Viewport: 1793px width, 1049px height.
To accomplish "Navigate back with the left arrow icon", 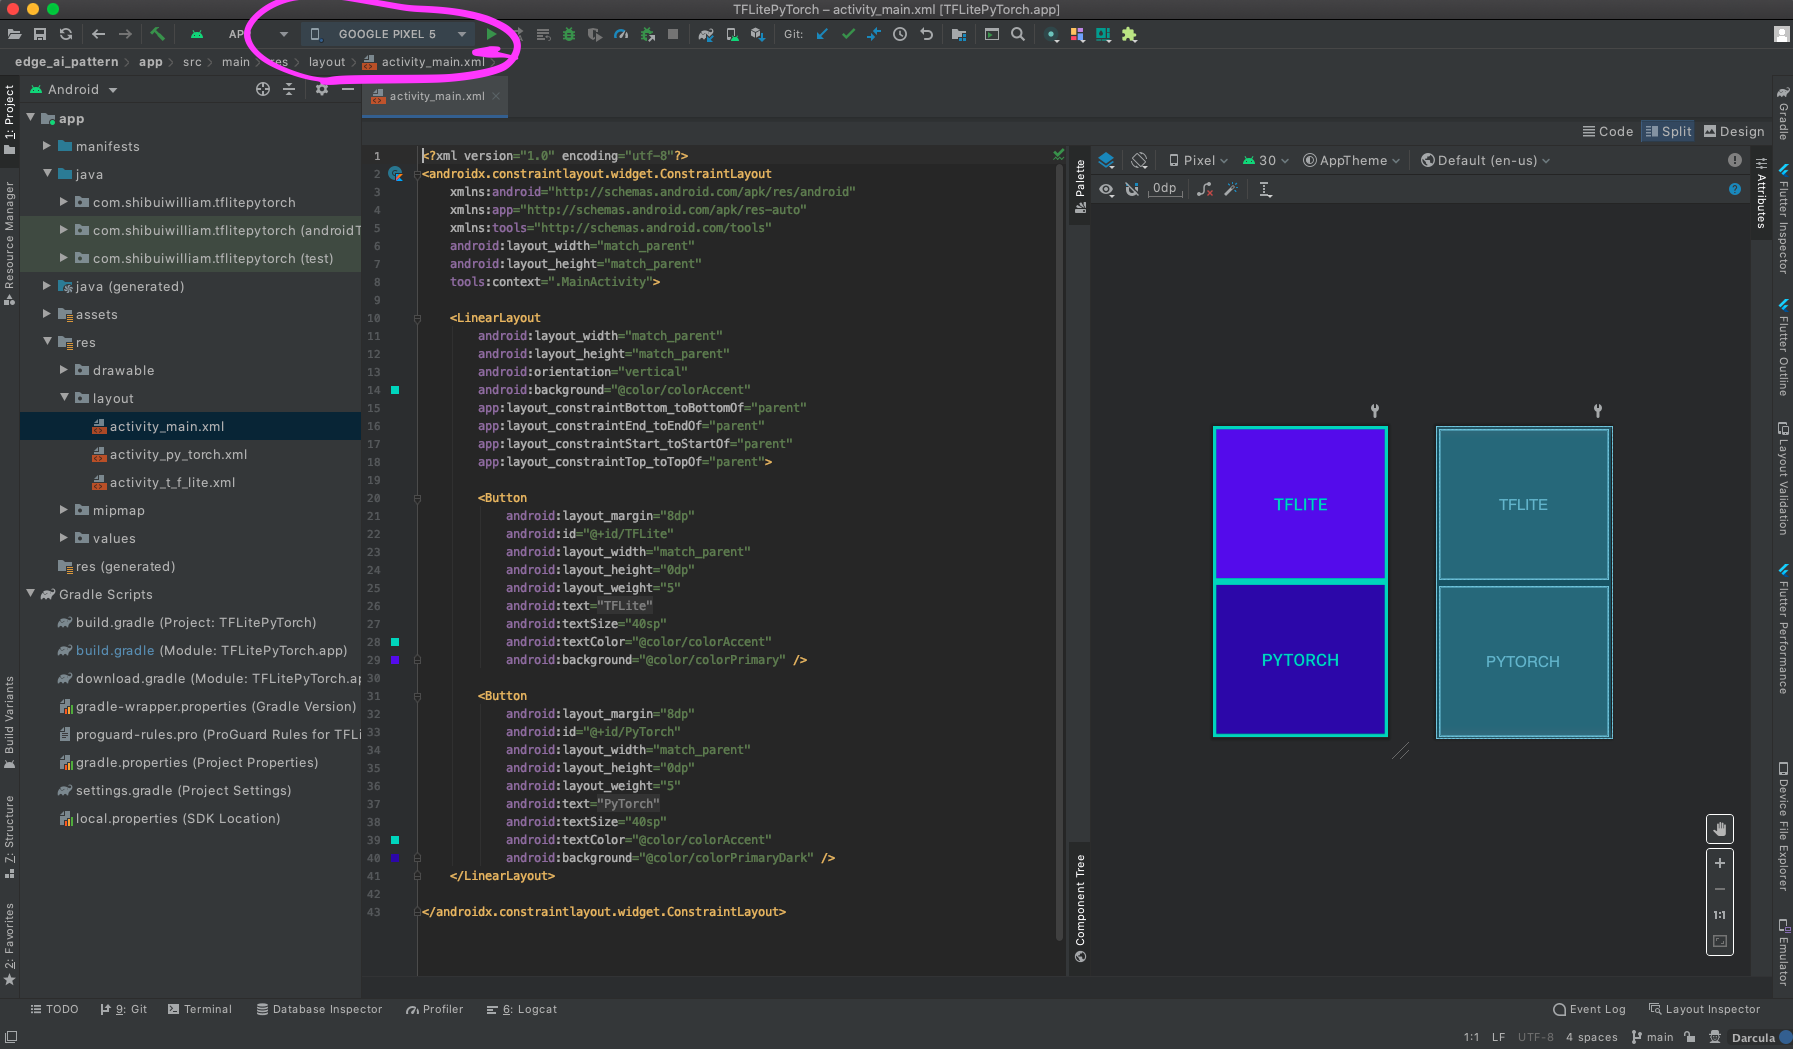I will [98, 34].
